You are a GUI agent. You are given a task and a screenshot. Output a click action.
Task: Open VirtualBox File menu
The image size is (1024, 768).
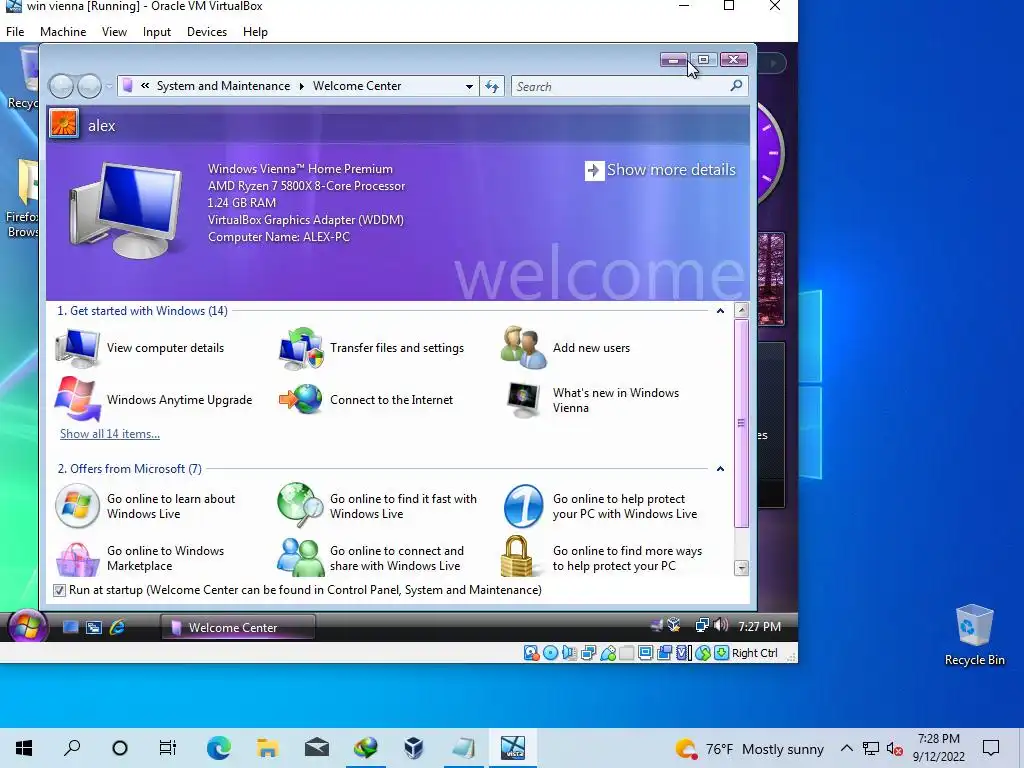click(15, 31)
